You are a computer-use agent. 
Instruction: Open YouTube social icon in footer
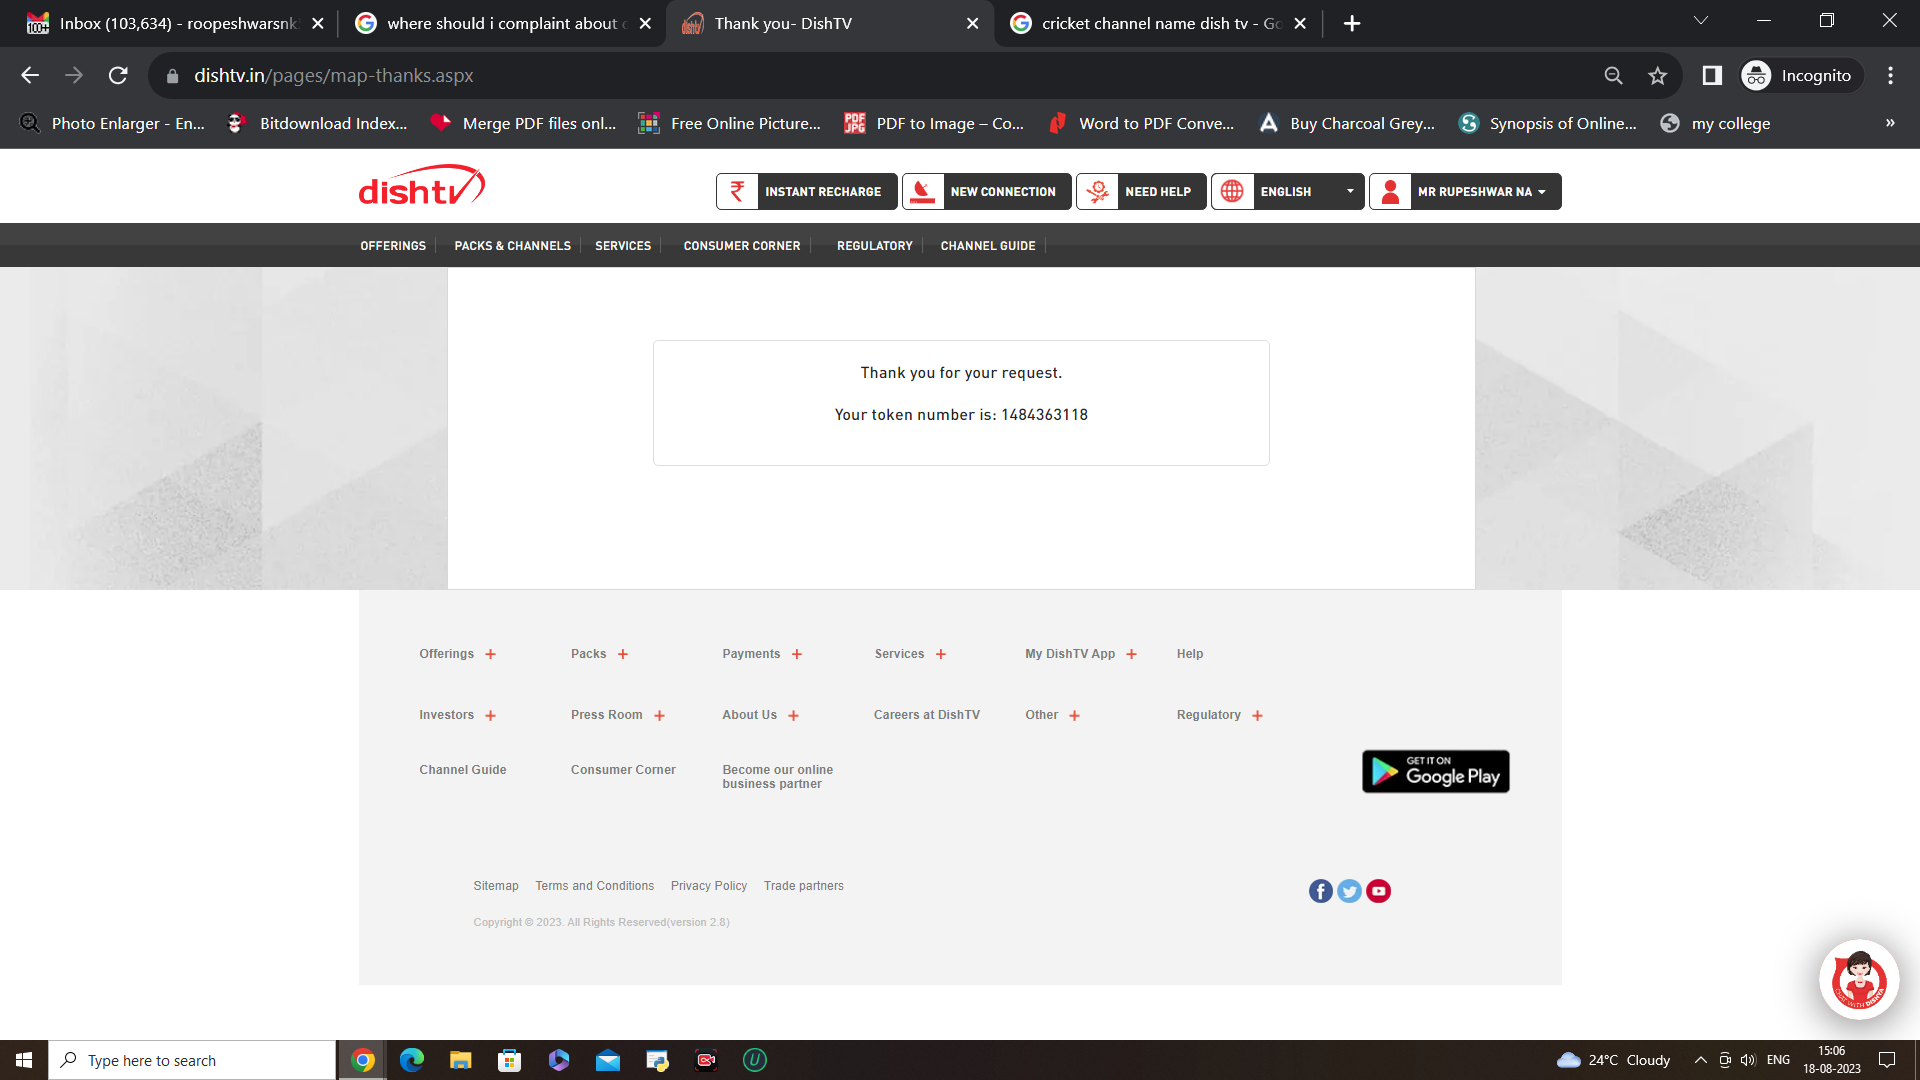(1378, 891)
